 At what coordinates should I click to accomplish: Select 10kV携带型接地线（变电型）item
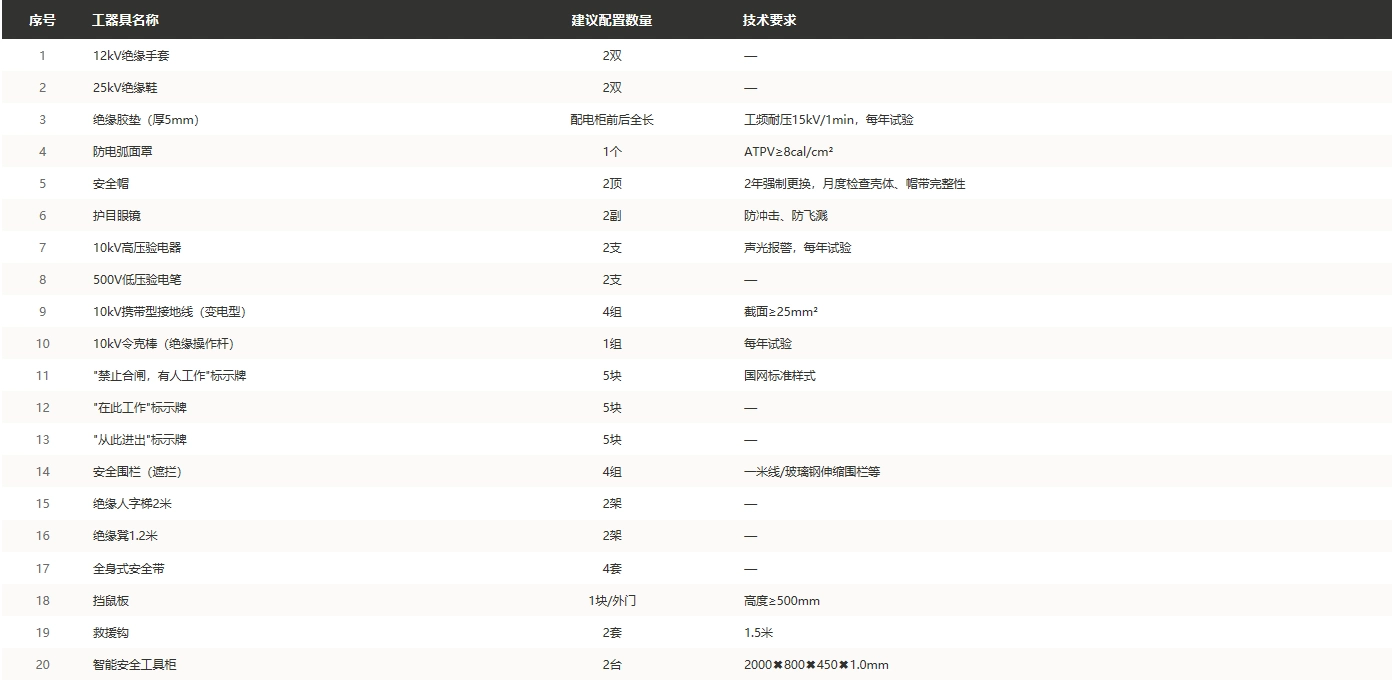169,312
